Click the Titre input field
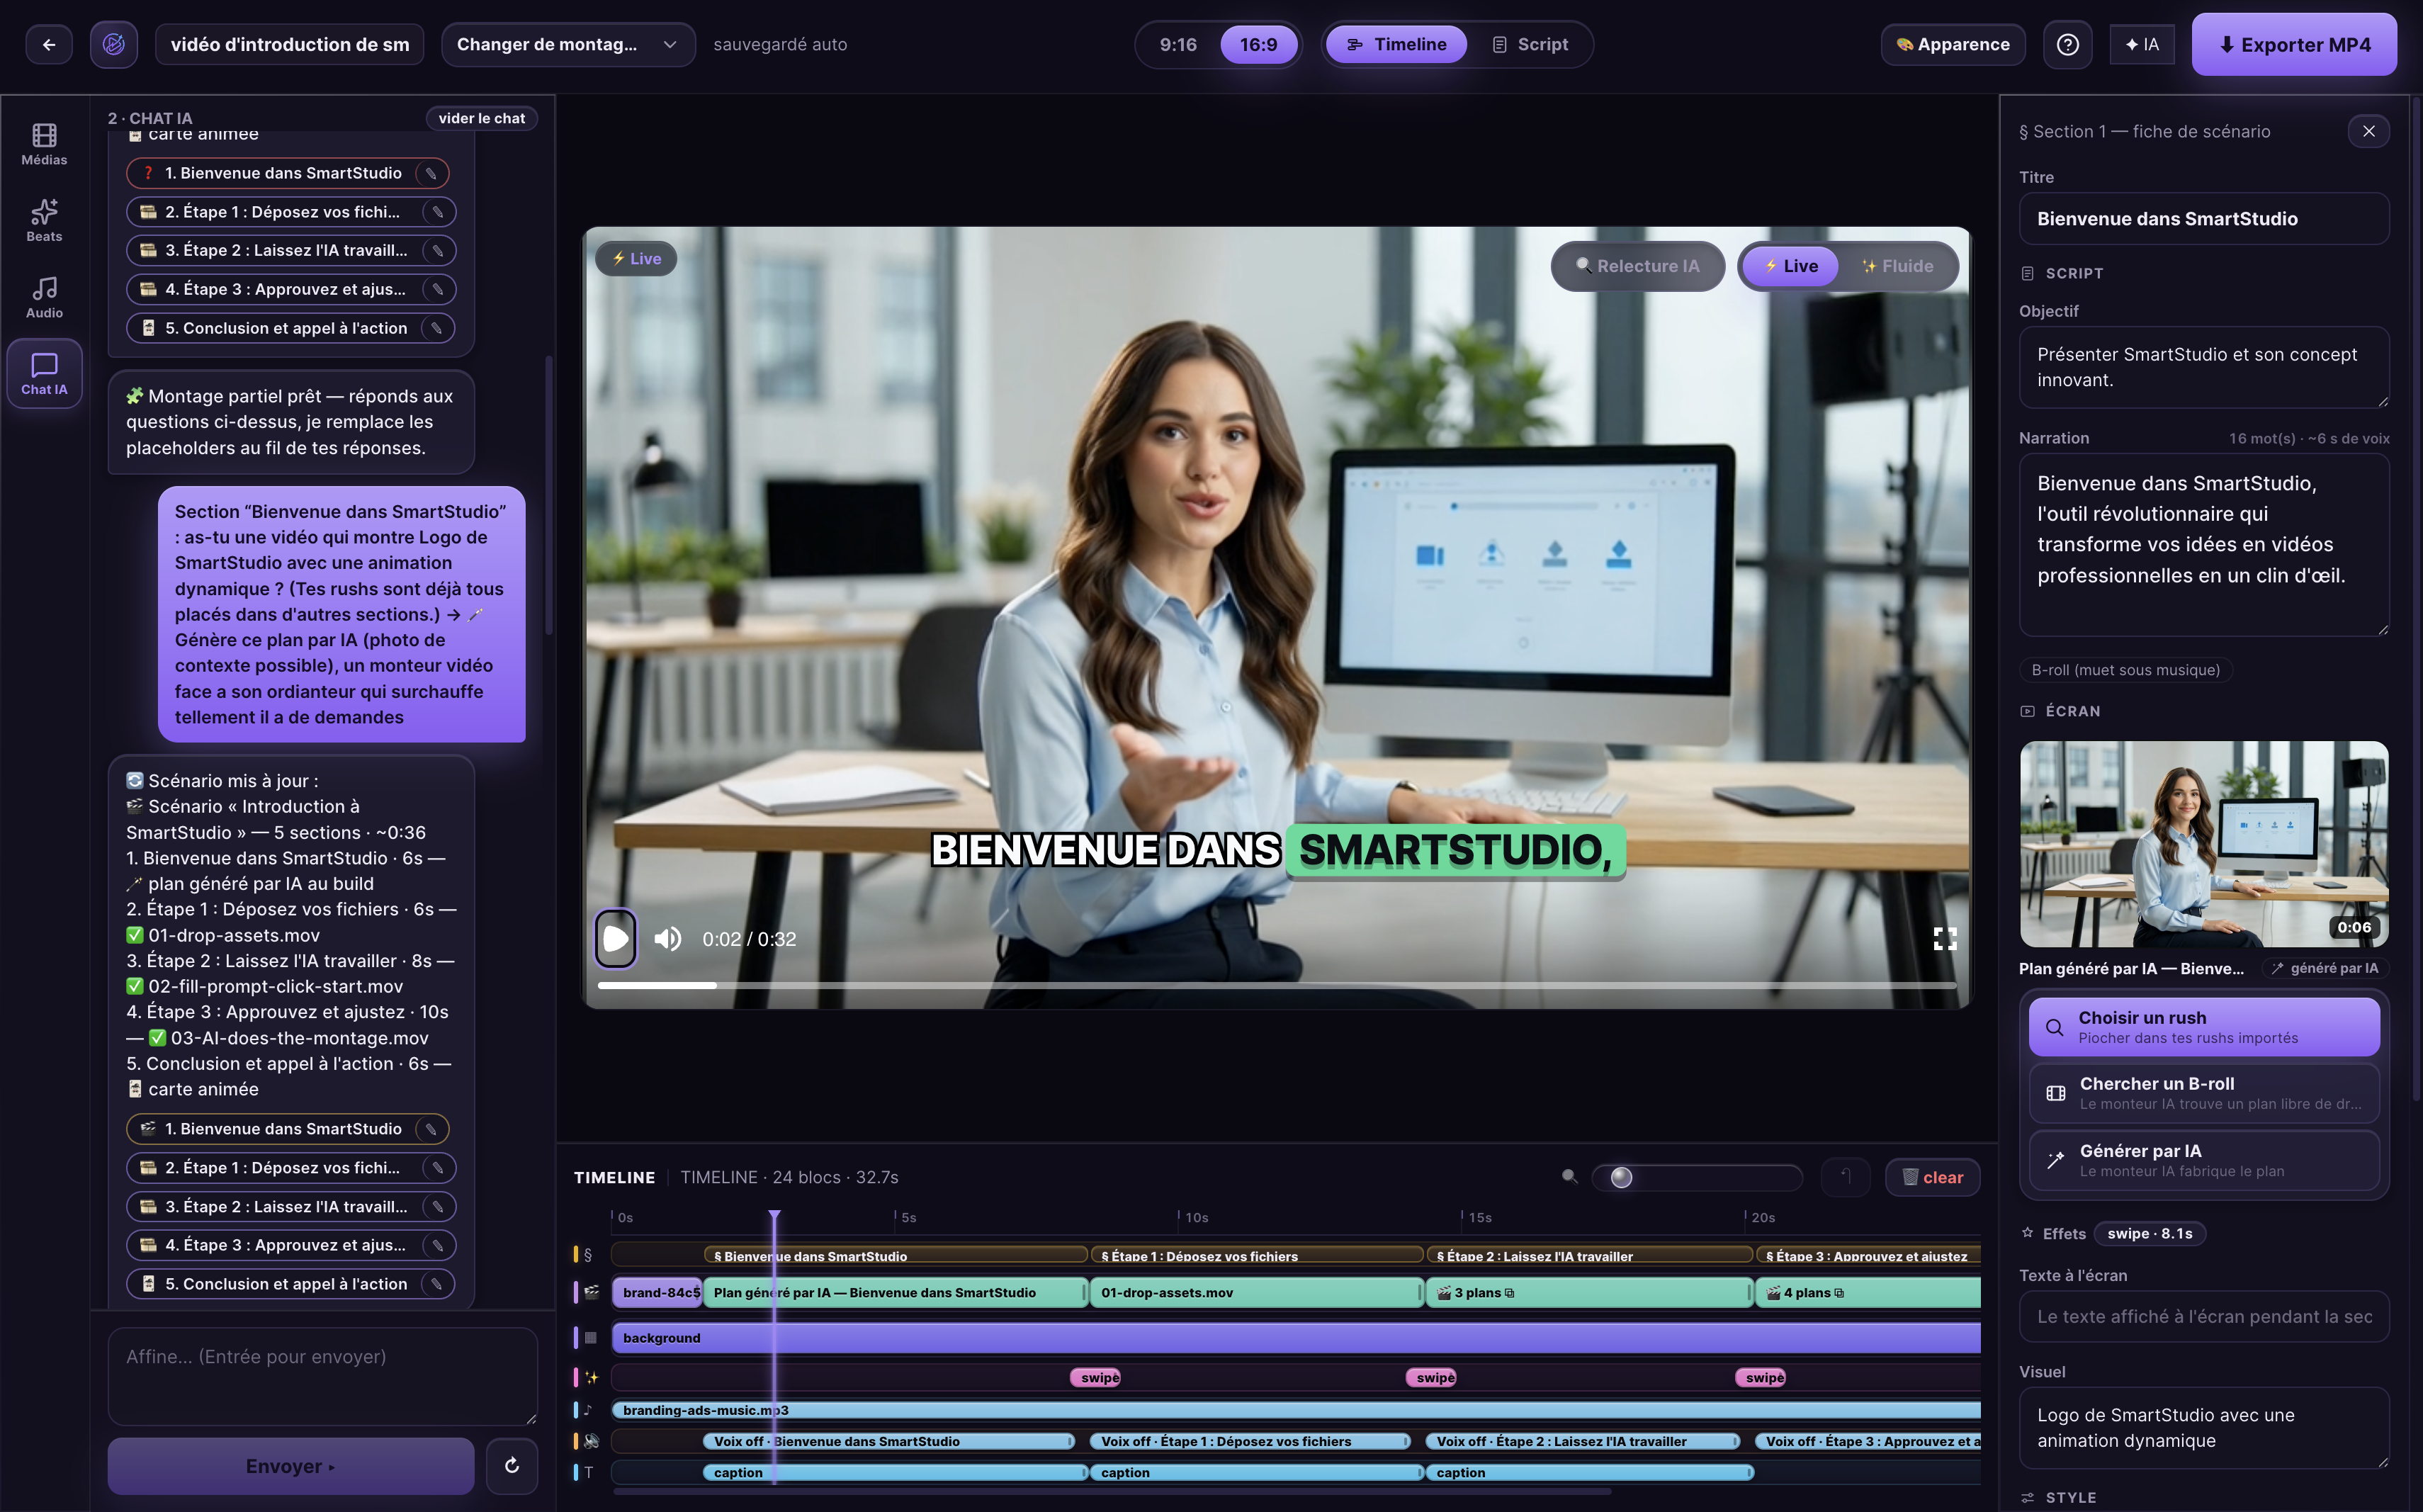This screenshot has height=1512, width=2423. (x=2204, y=218)
